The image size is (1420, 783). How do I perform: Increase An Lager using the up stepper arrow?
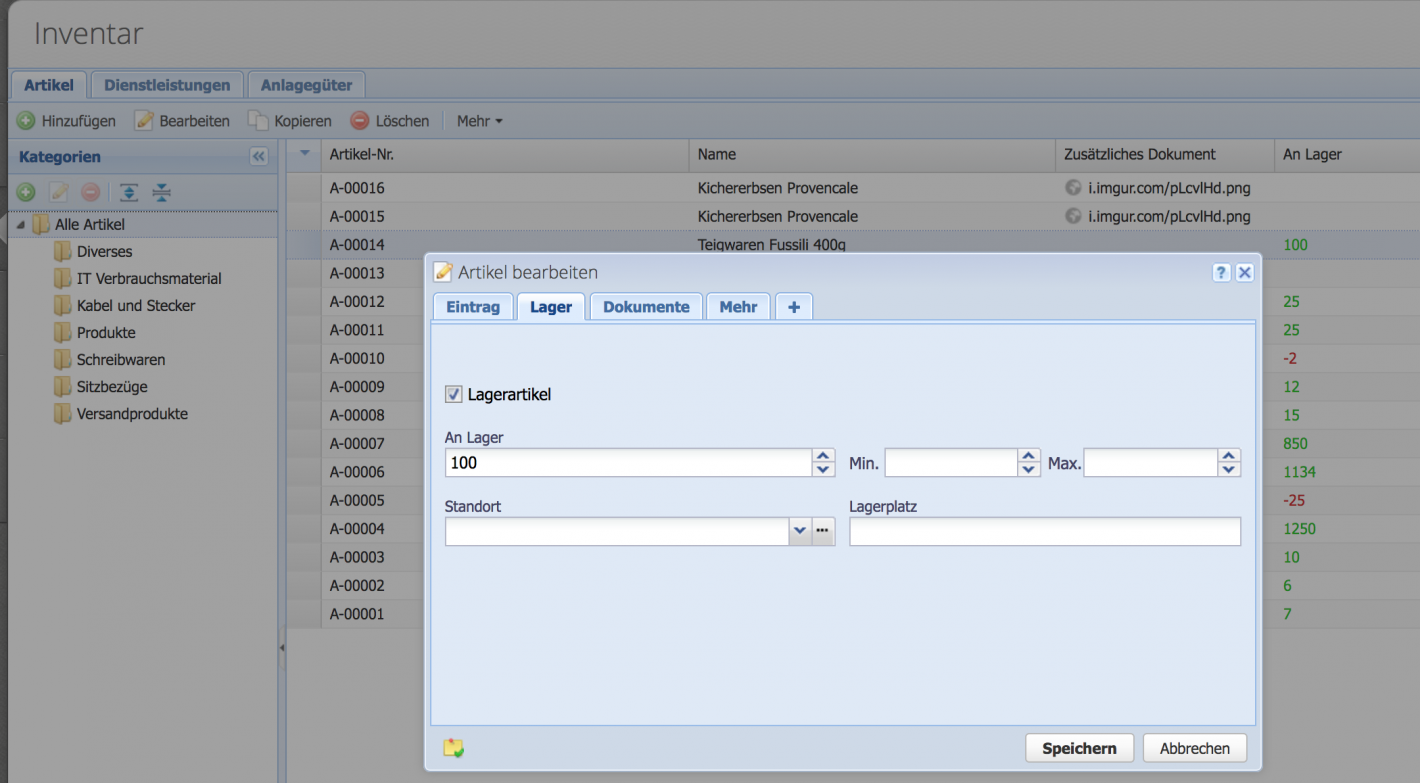823,456
